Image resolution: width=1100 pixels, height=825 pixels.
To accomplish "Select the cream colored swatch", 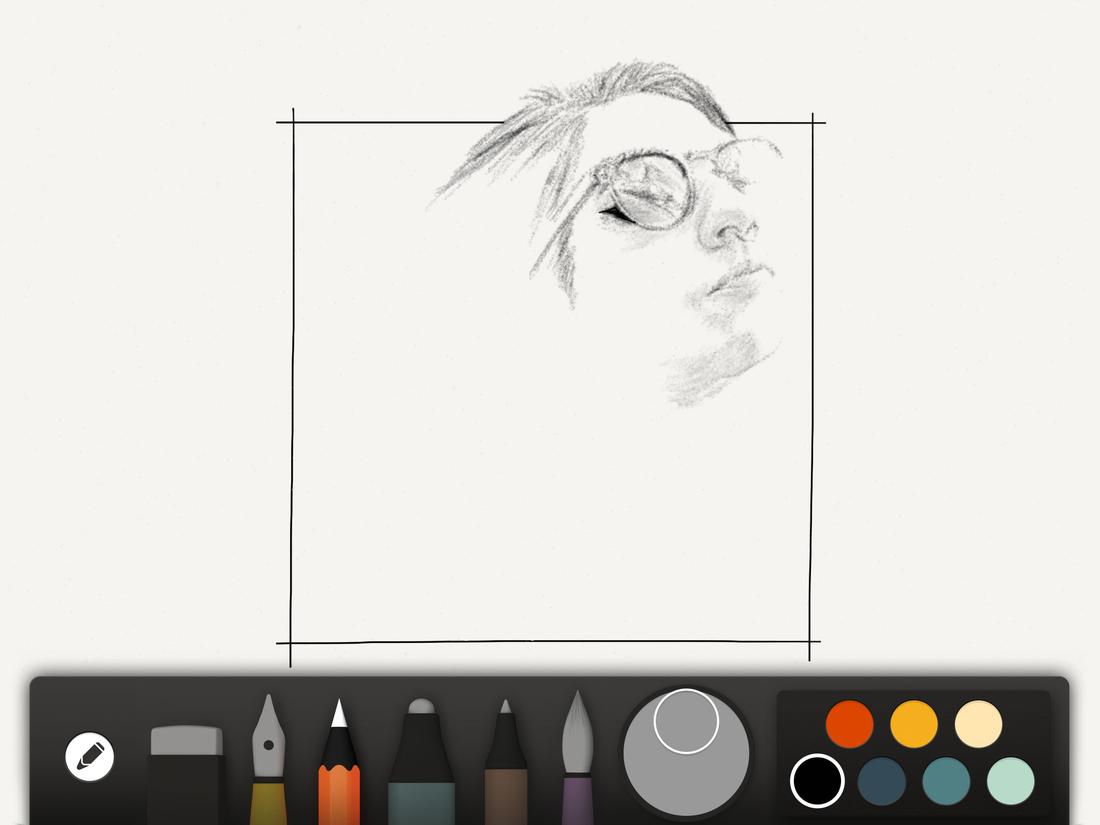I will [x=977, y=722].
